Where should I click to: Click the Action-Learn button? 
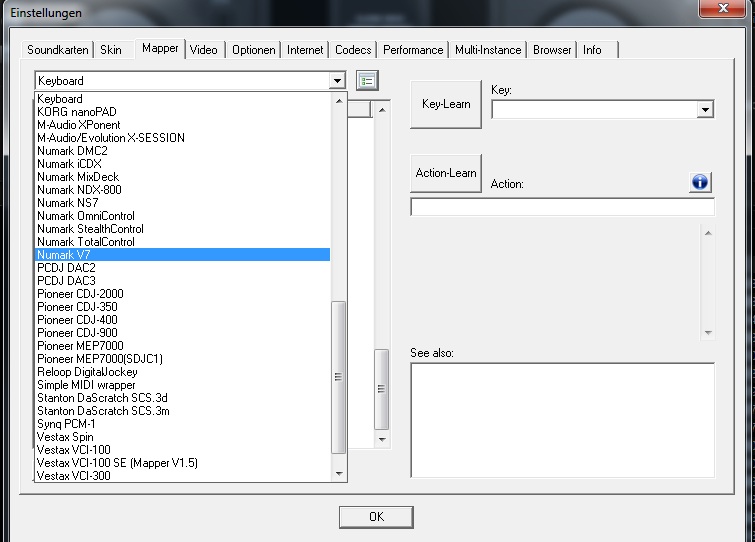click(x=446, y=173)
